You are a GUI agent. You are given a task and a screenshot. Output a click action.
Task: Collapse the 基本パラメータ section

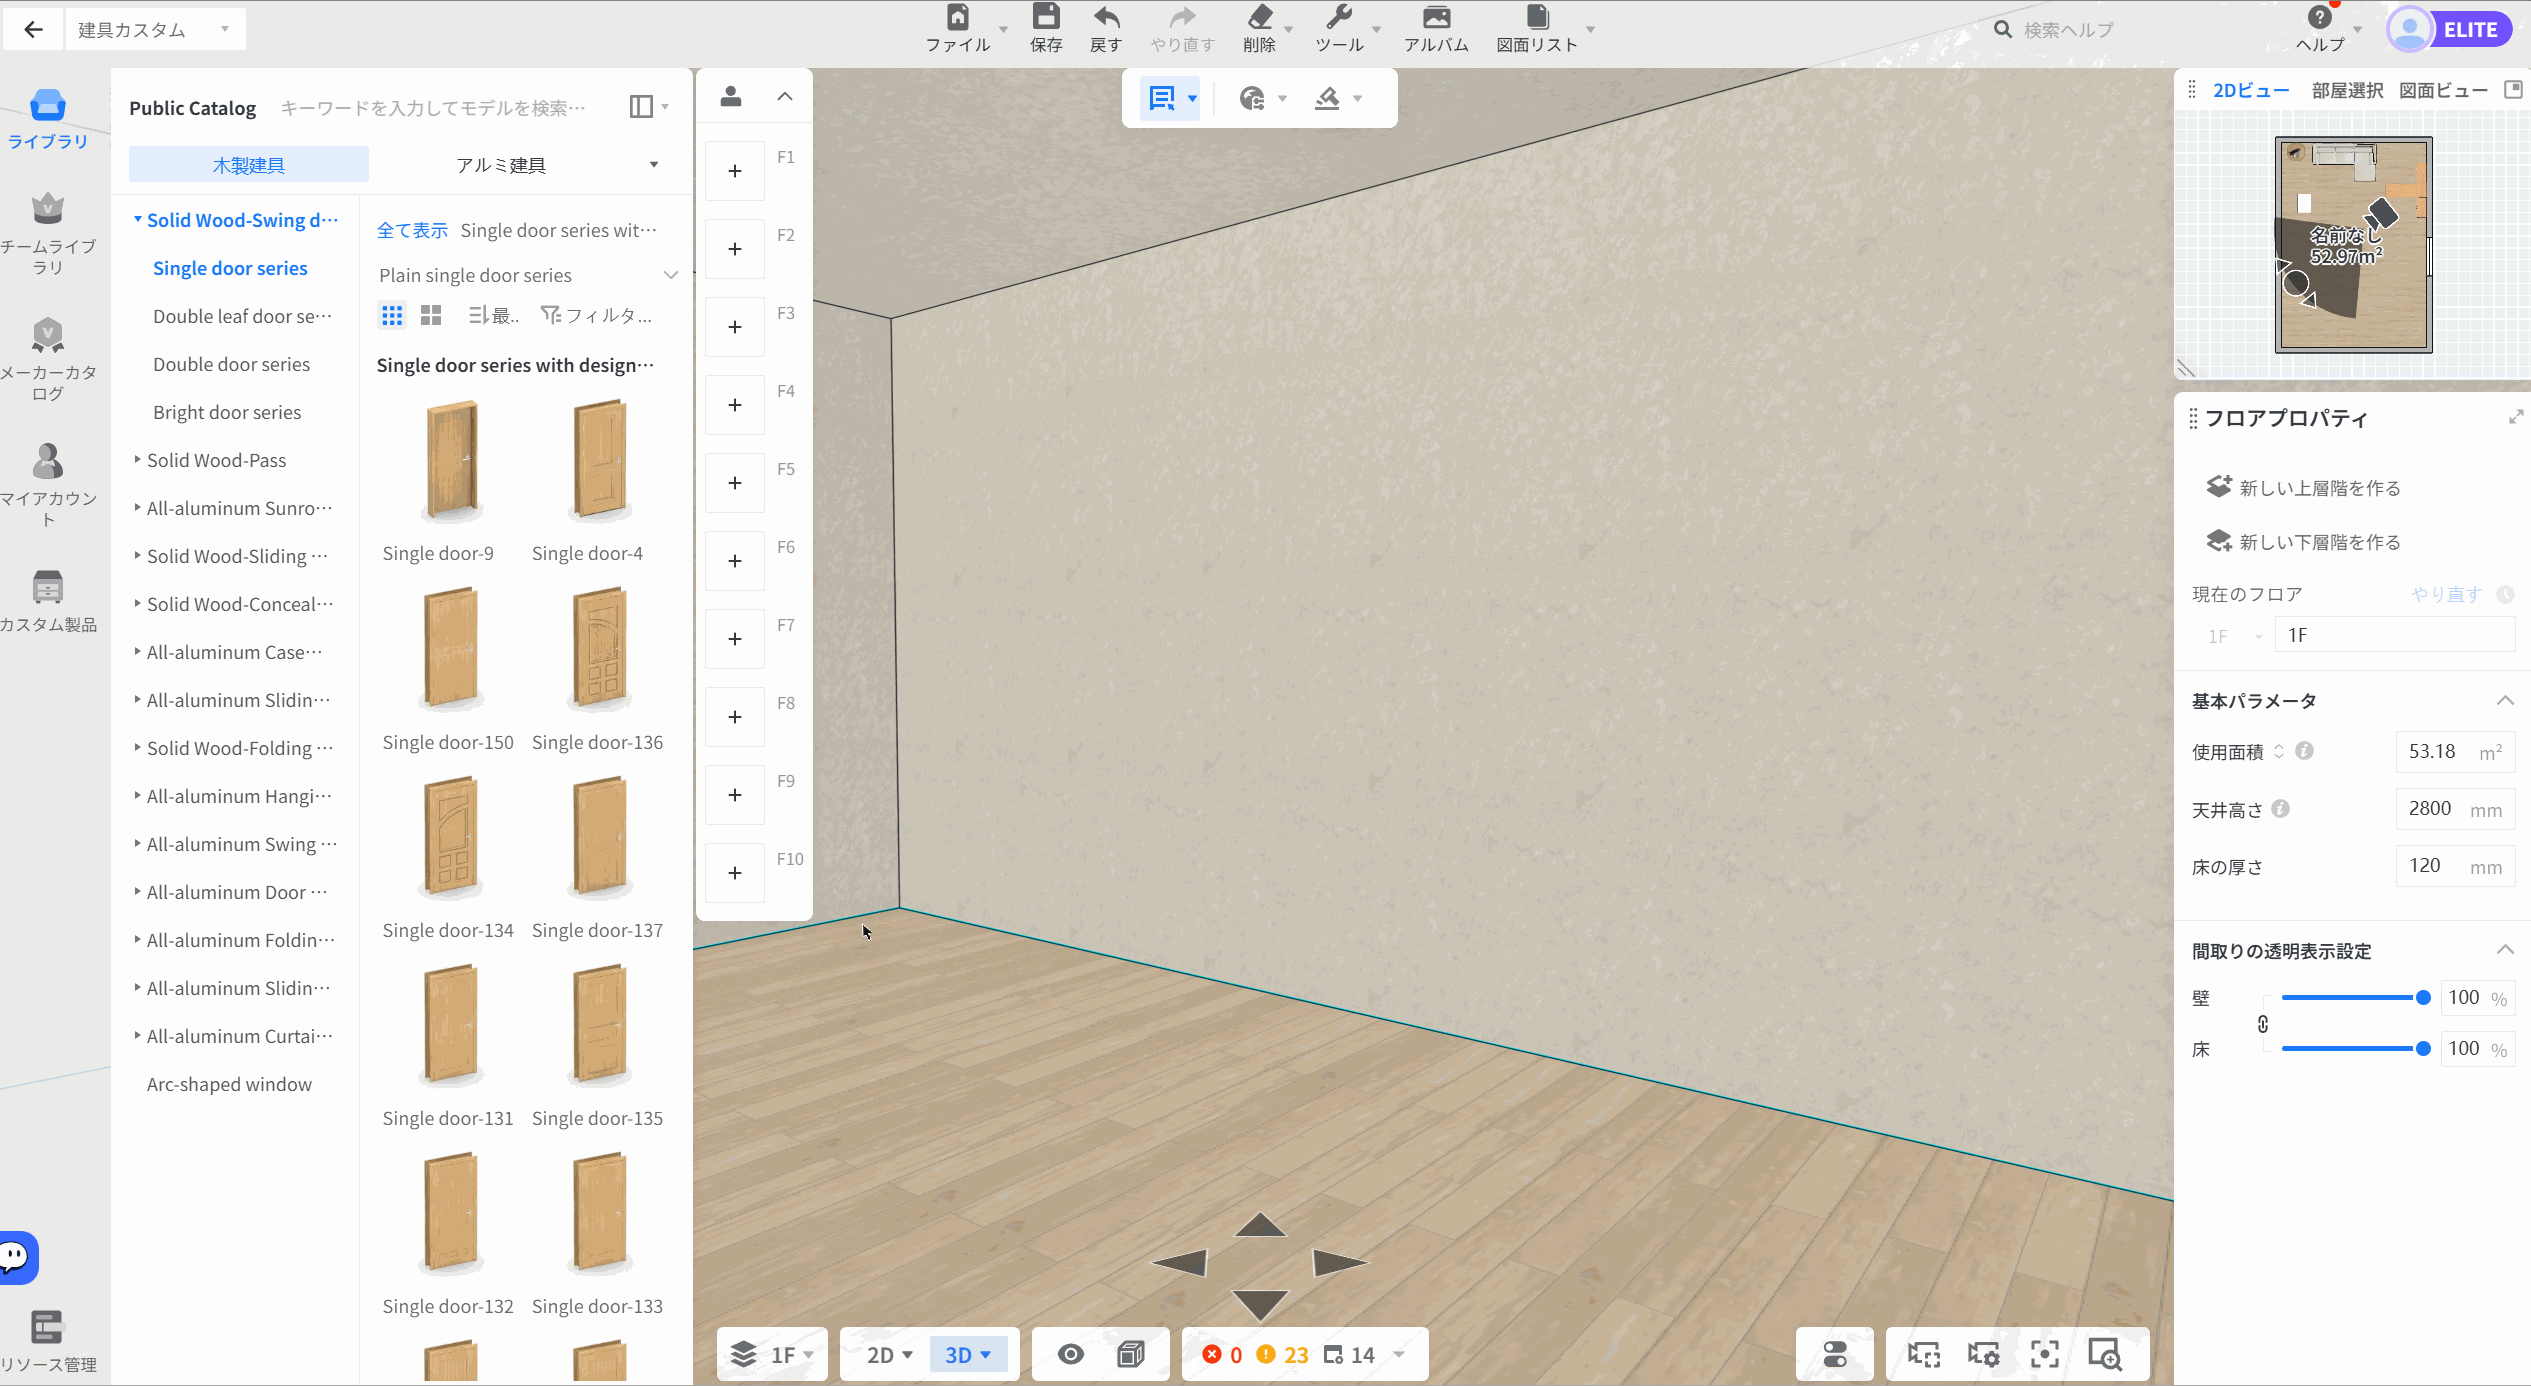[x=2505, y=700]
